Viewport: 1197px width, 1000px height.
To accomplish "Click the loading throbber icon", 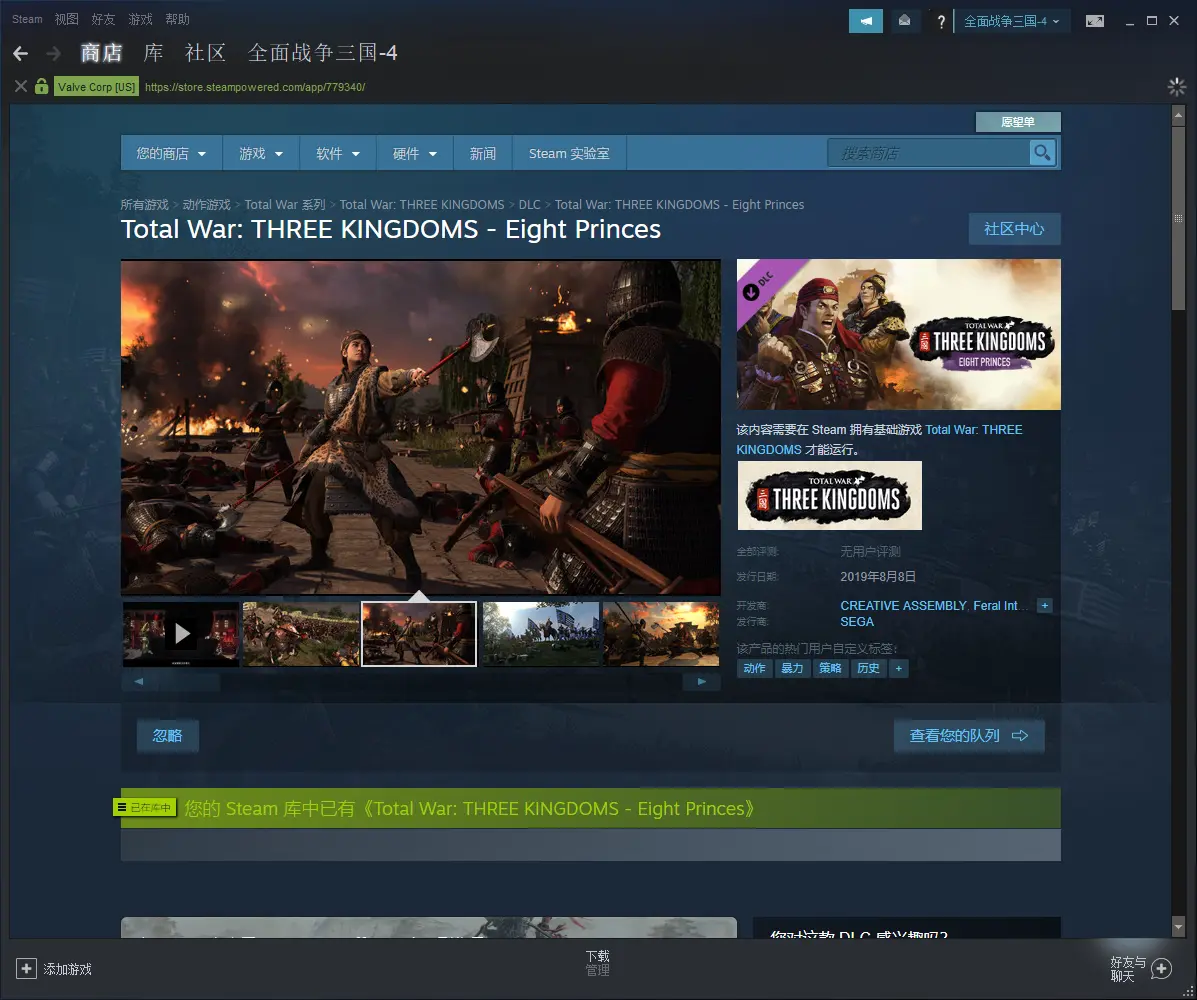I will point(1176,86).
